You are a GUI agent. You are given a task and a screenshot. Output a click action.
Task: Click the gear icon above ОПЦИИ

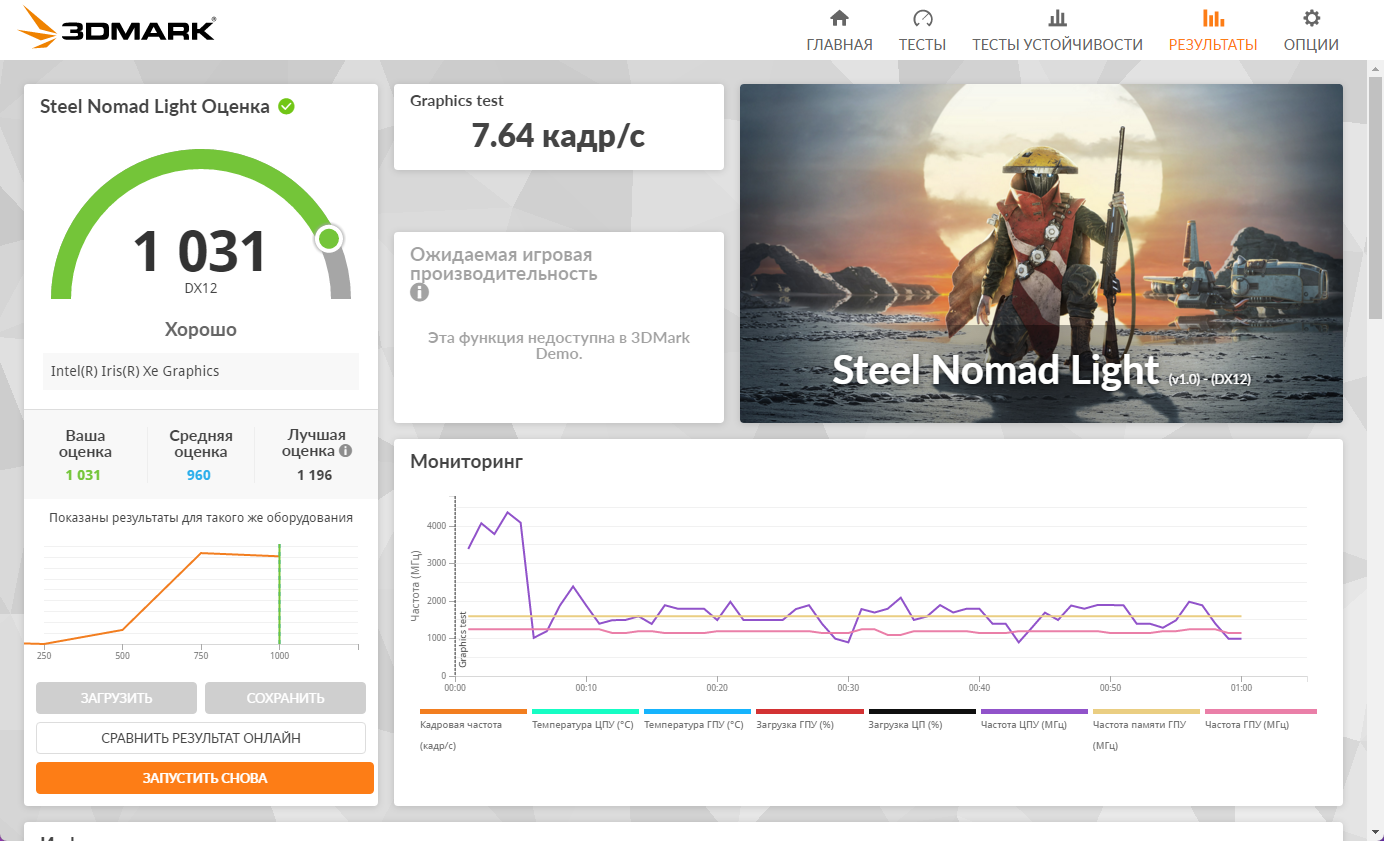pos(1312,18)
